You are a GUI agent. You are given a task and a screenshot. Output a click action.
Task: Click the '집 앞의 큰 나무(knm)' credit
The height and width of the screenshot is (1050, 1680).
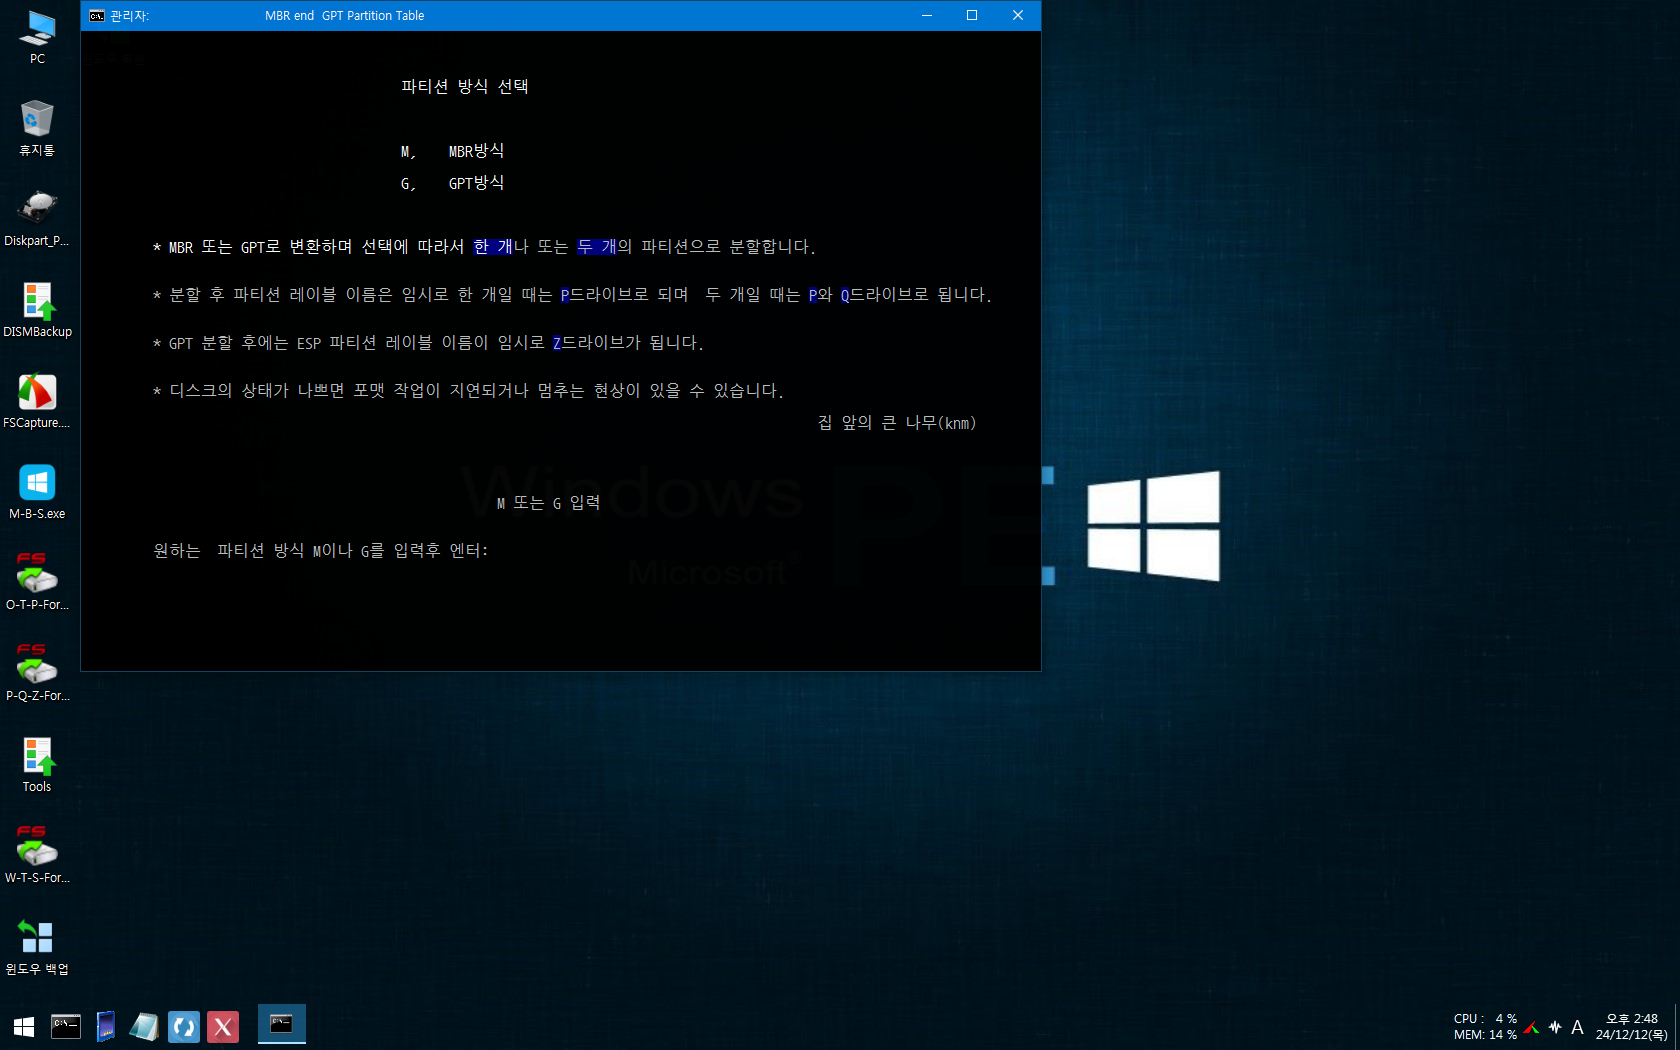[x=897, y=423]
